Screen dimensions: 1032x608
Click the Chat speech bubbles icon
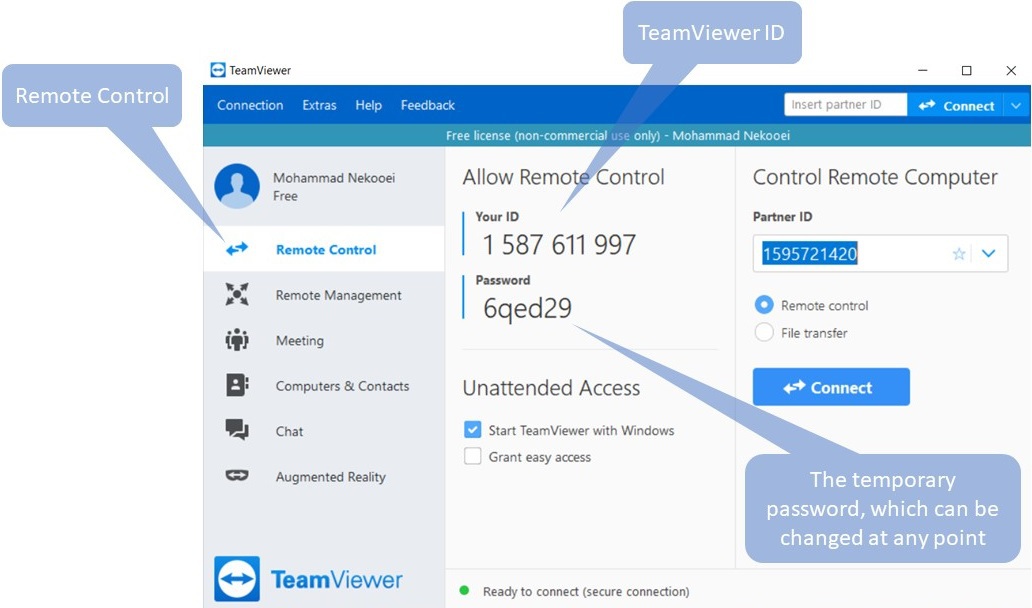click(x=237, y=430)
